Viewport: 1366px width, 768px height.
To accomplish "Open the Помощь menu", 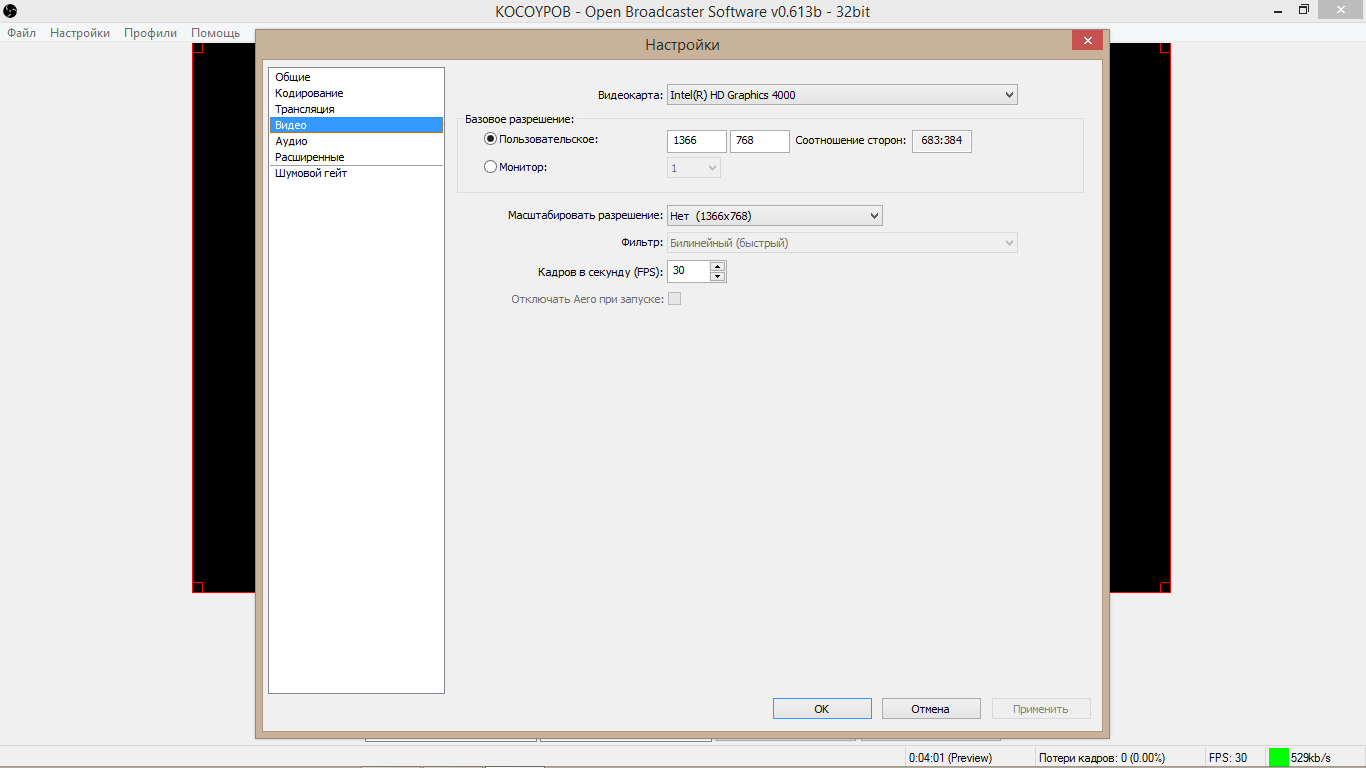I will [x=215, y=33].
